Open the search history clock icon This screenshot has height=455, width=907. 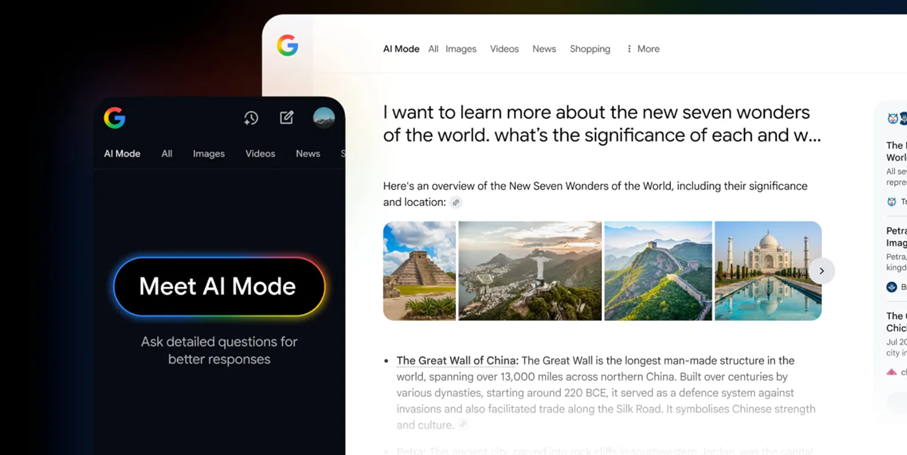pos(250,118)
